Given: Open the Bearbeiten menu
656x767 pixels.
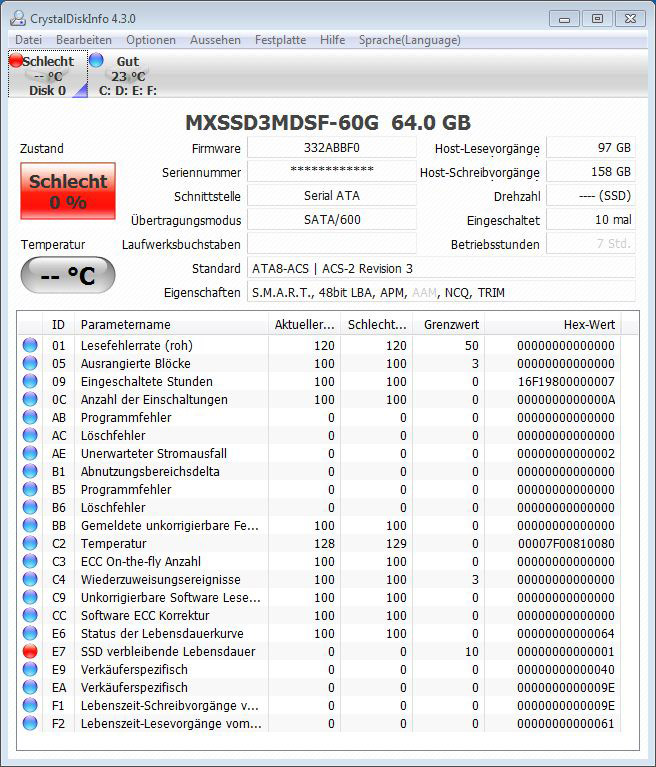Looking at the screenshot, I should point(84,40).
